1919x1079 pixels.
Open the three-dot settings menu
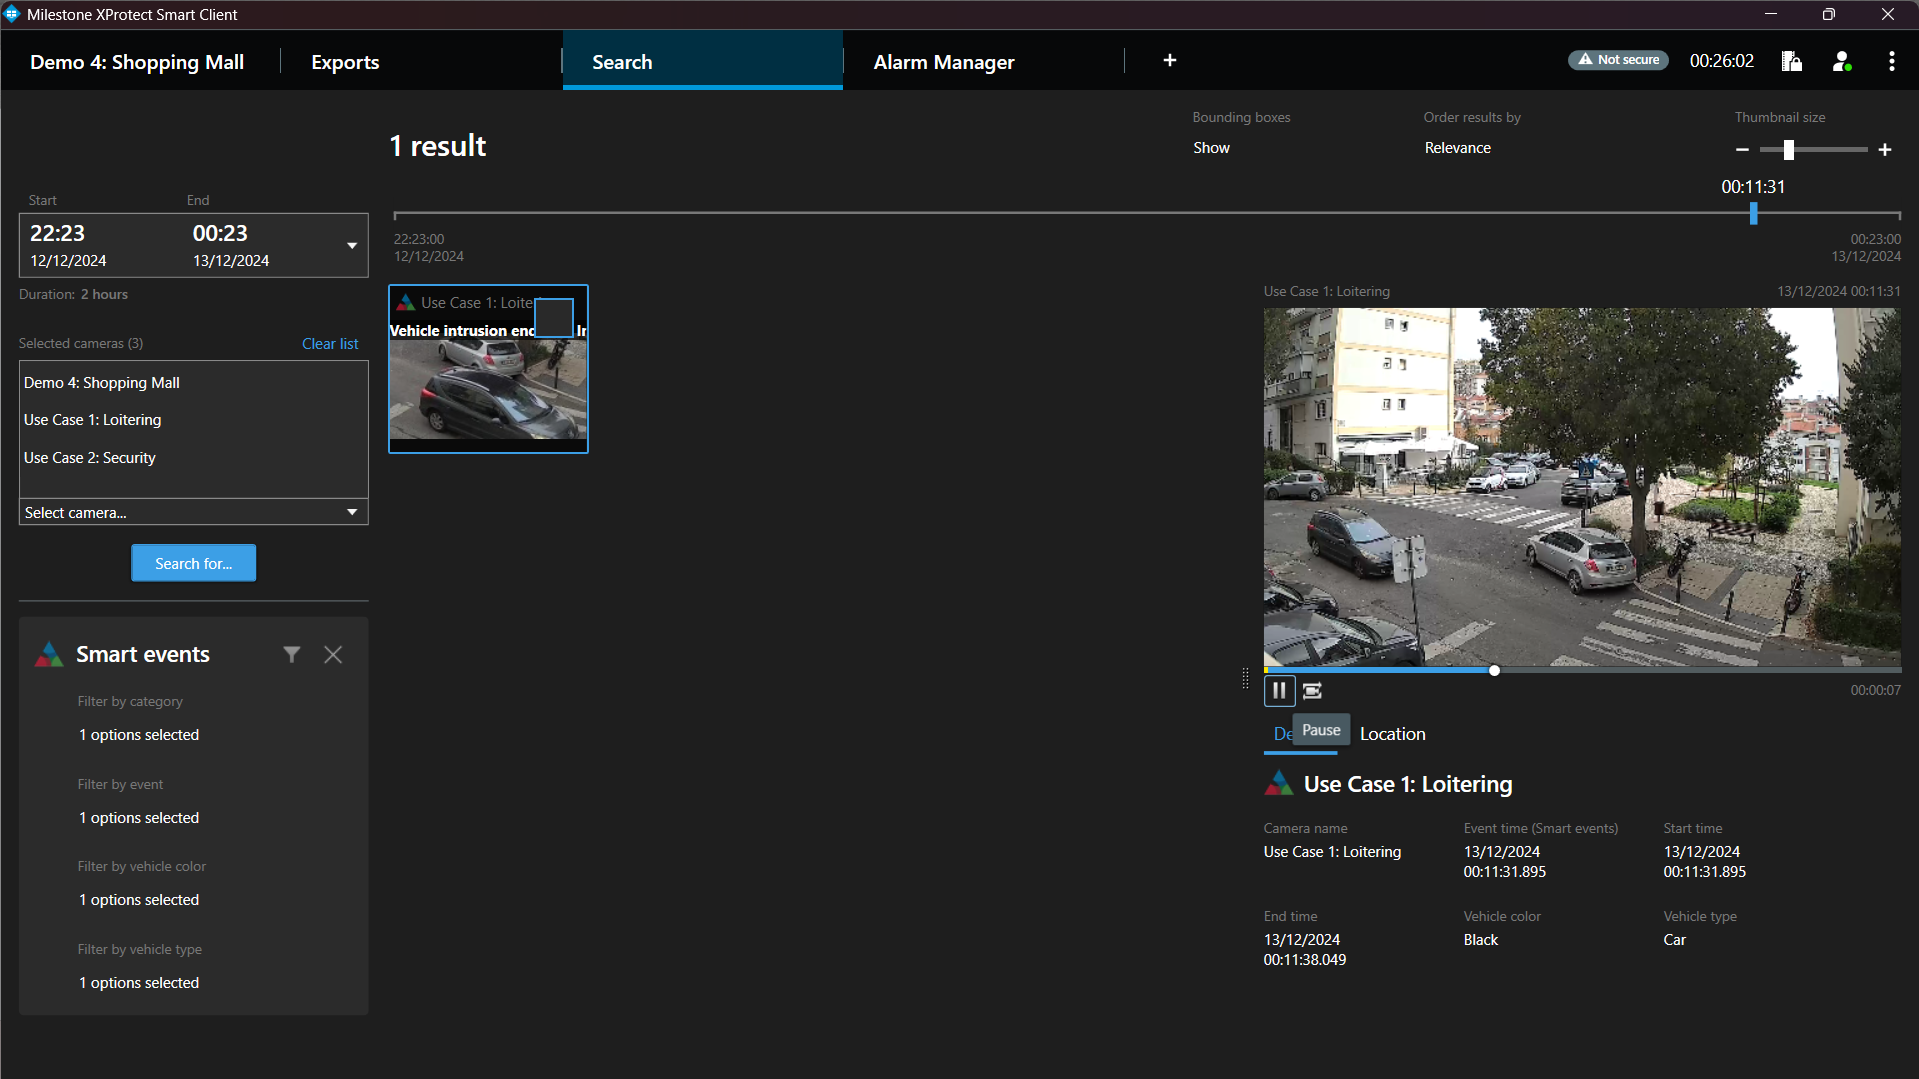pos(1891,61)
